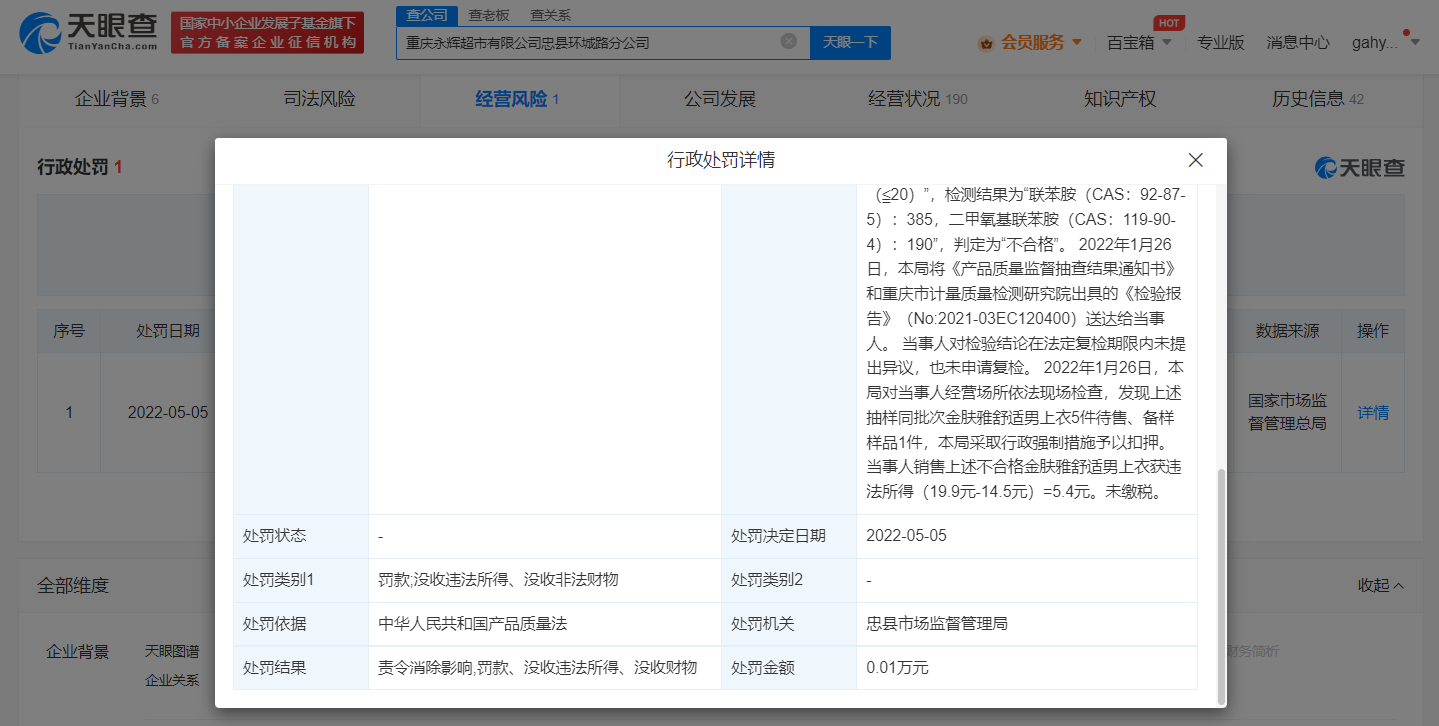Click the 处罚结果 value text
Screen dimensions: 1439x726
pyautogui.click(x=537, y=667)
